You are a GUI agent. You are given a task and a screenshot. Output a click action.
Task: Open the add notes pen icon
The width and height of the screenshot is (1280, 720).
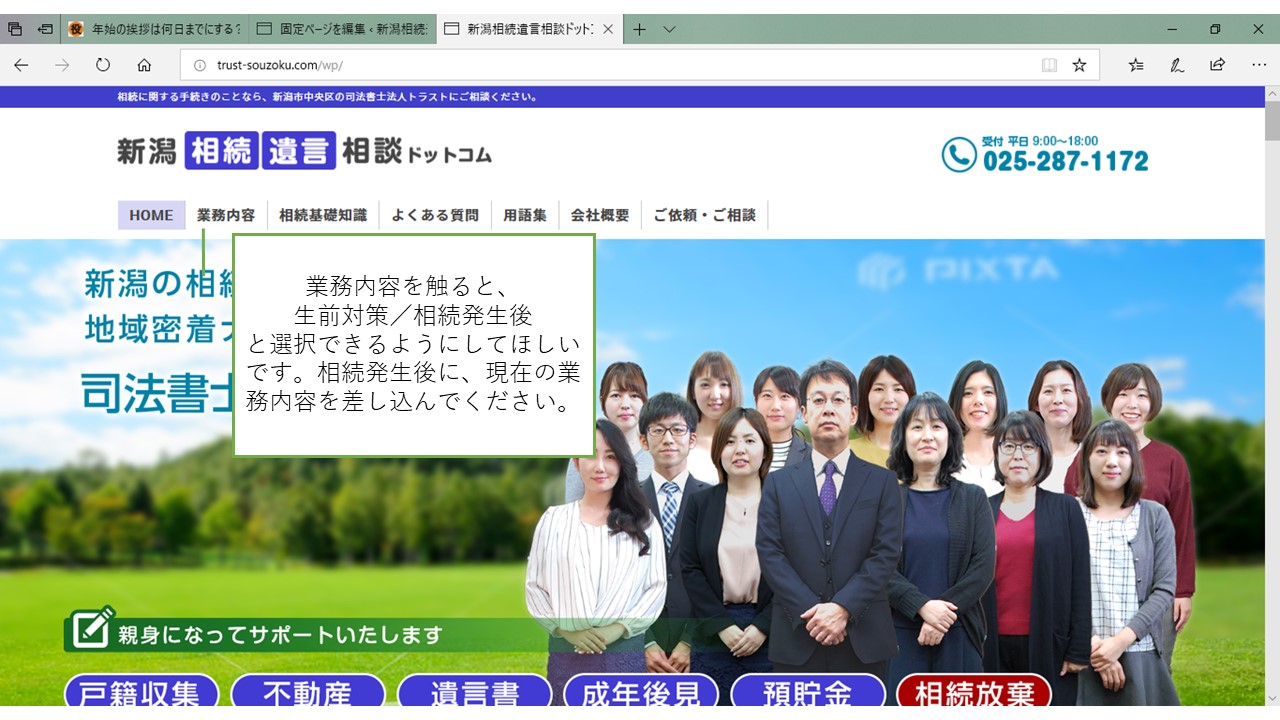(x=1177, y=65)
